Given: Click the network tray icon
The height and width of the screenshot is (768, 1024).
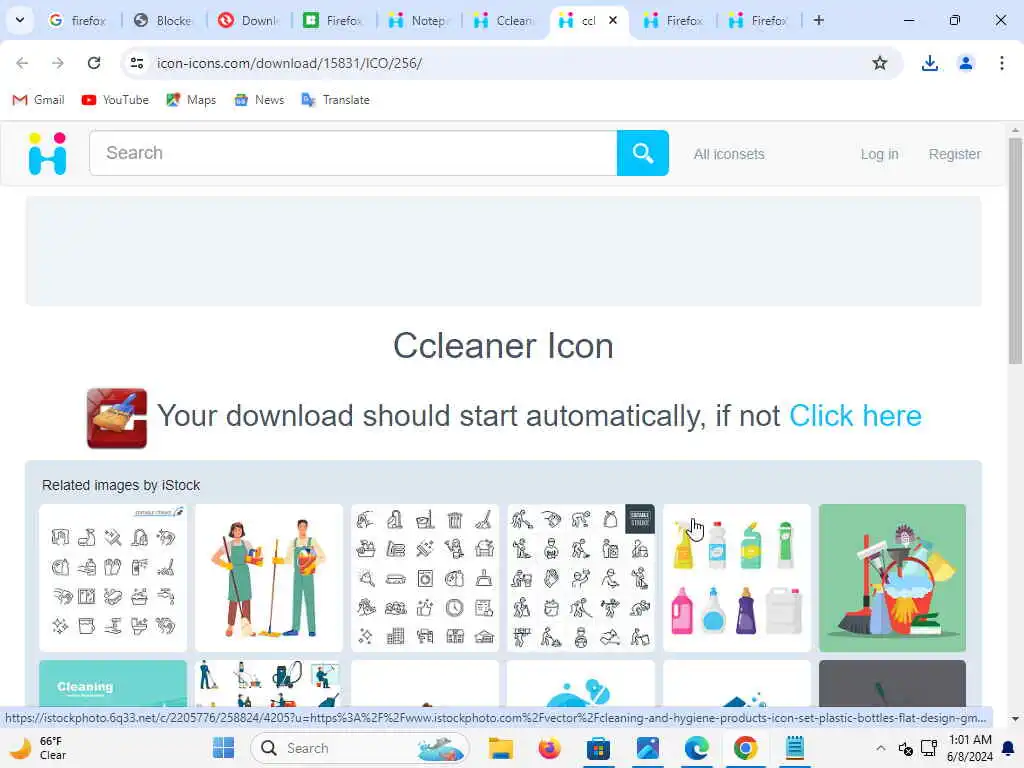Looking at the screenshot, I should [929, 748].
